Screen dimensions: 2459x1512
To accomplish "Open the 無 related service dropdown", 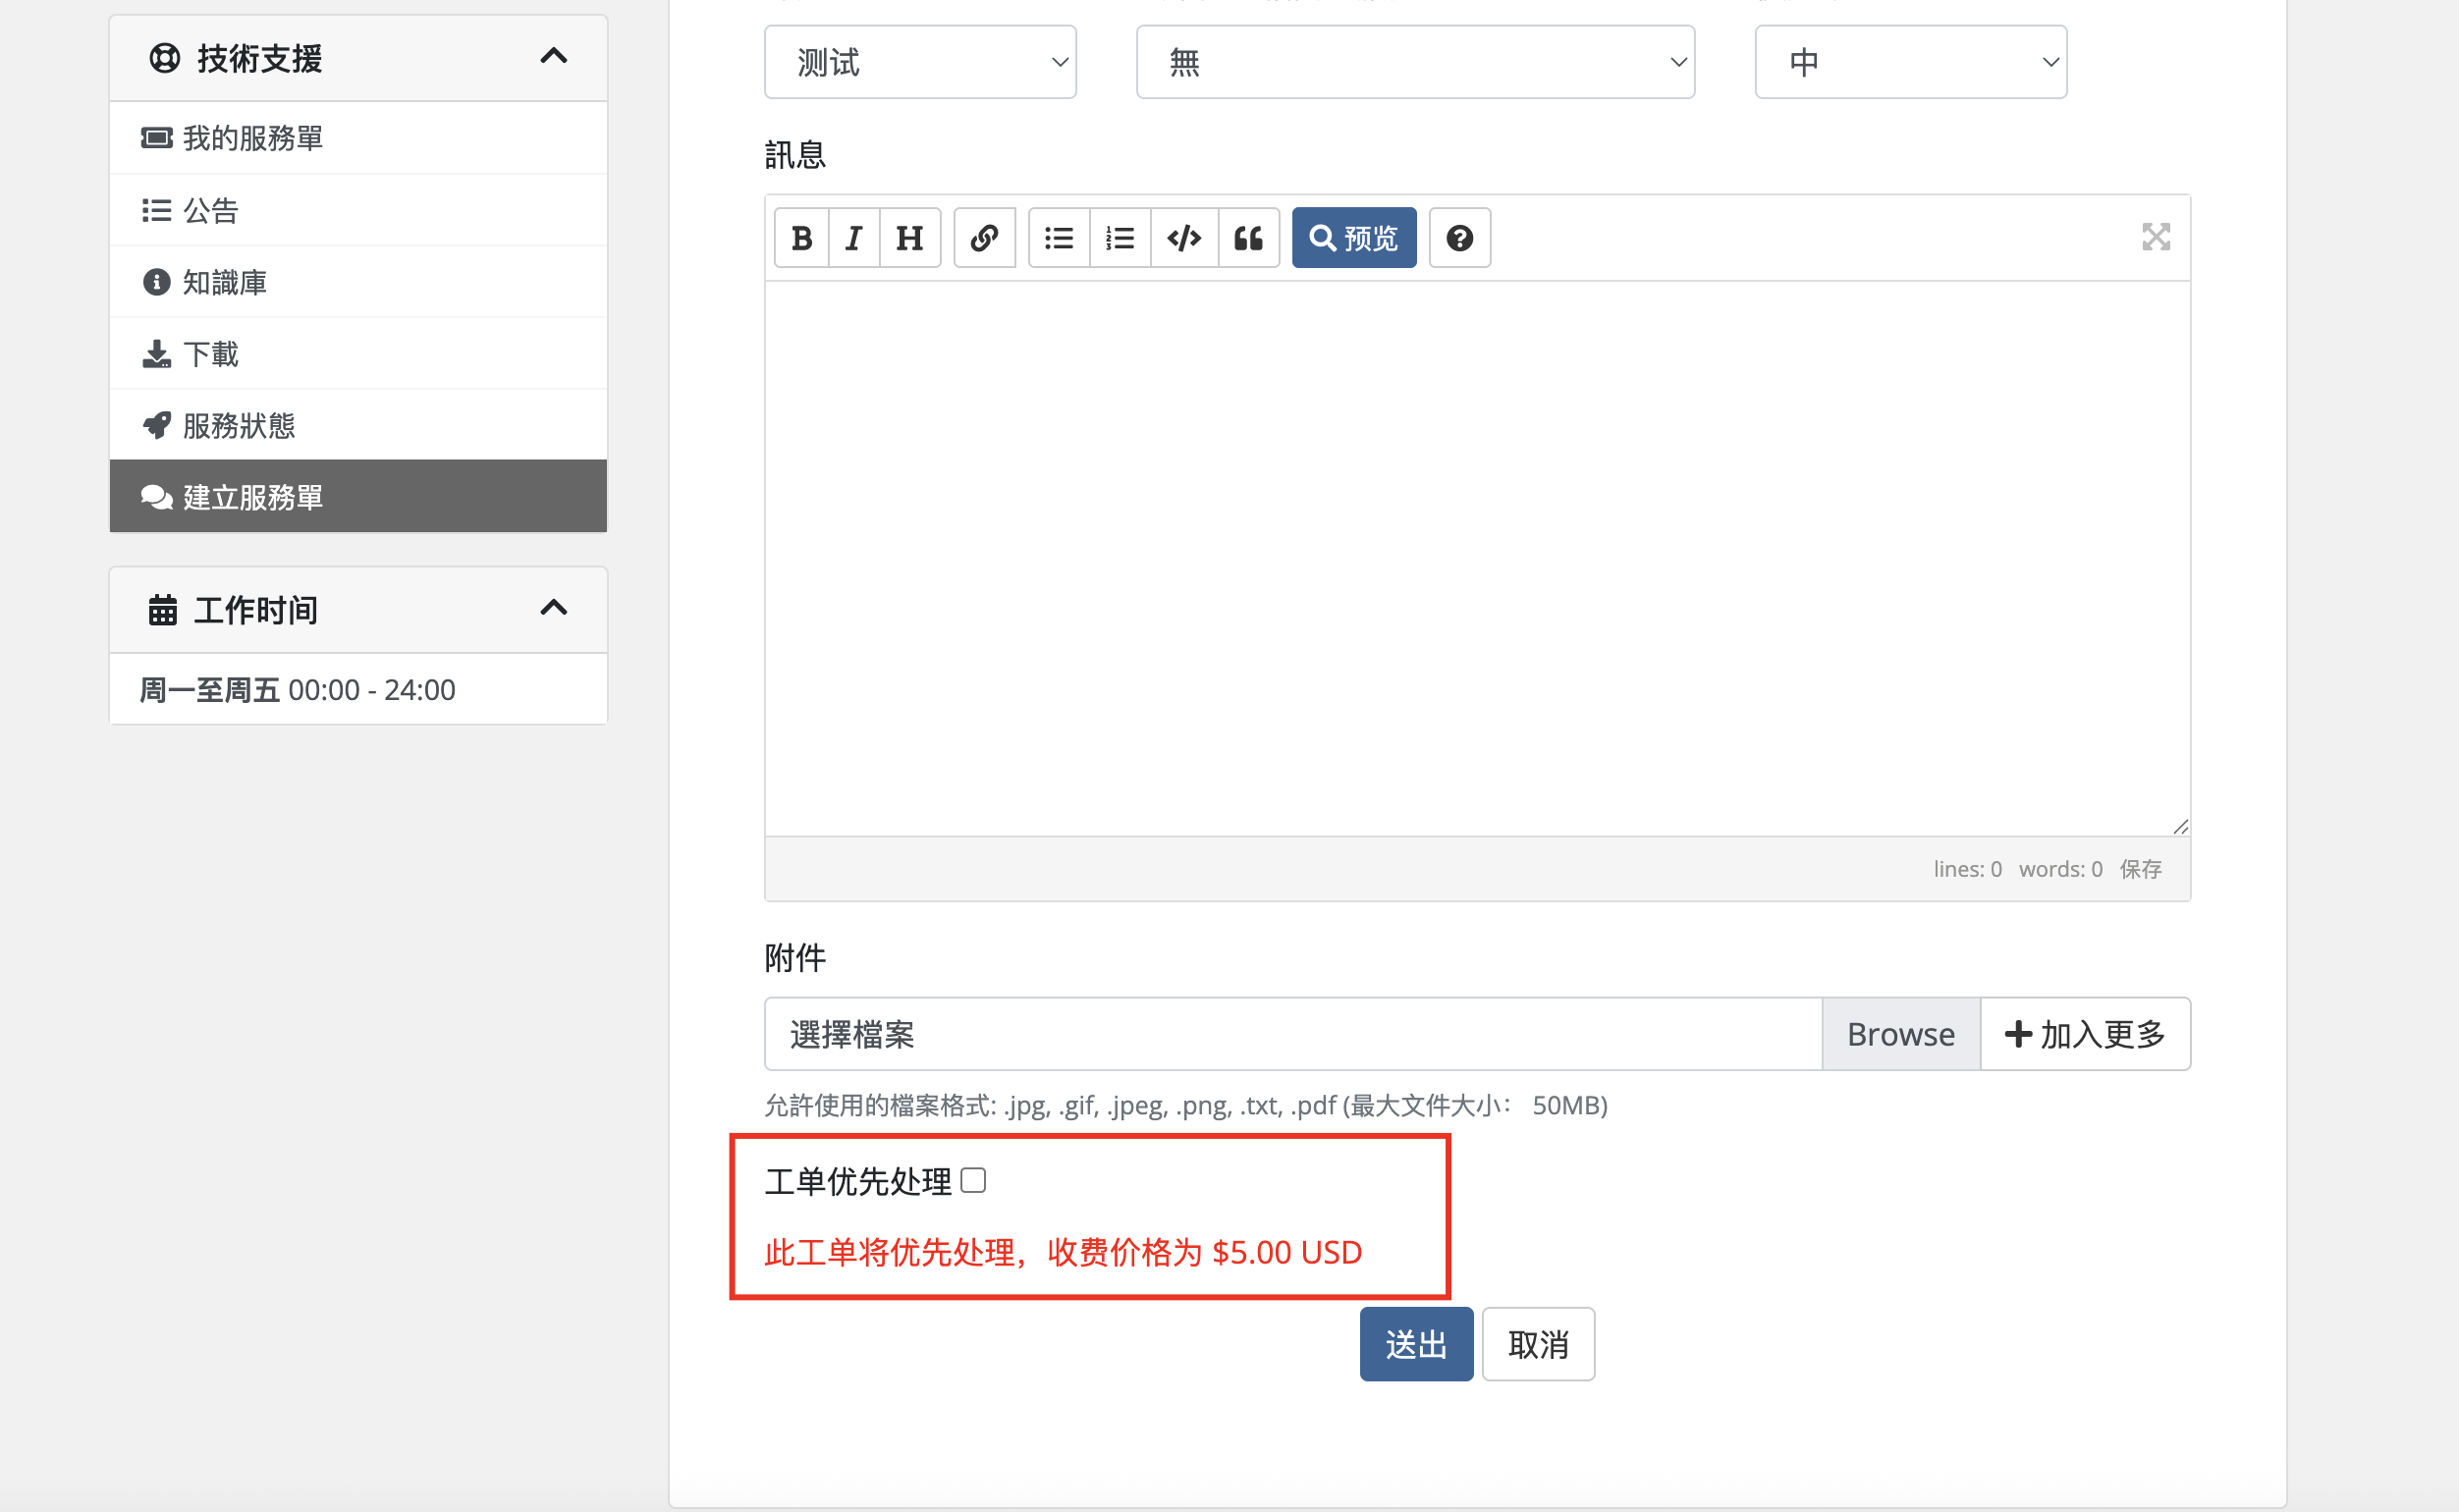I will (x=1414, y=62).
